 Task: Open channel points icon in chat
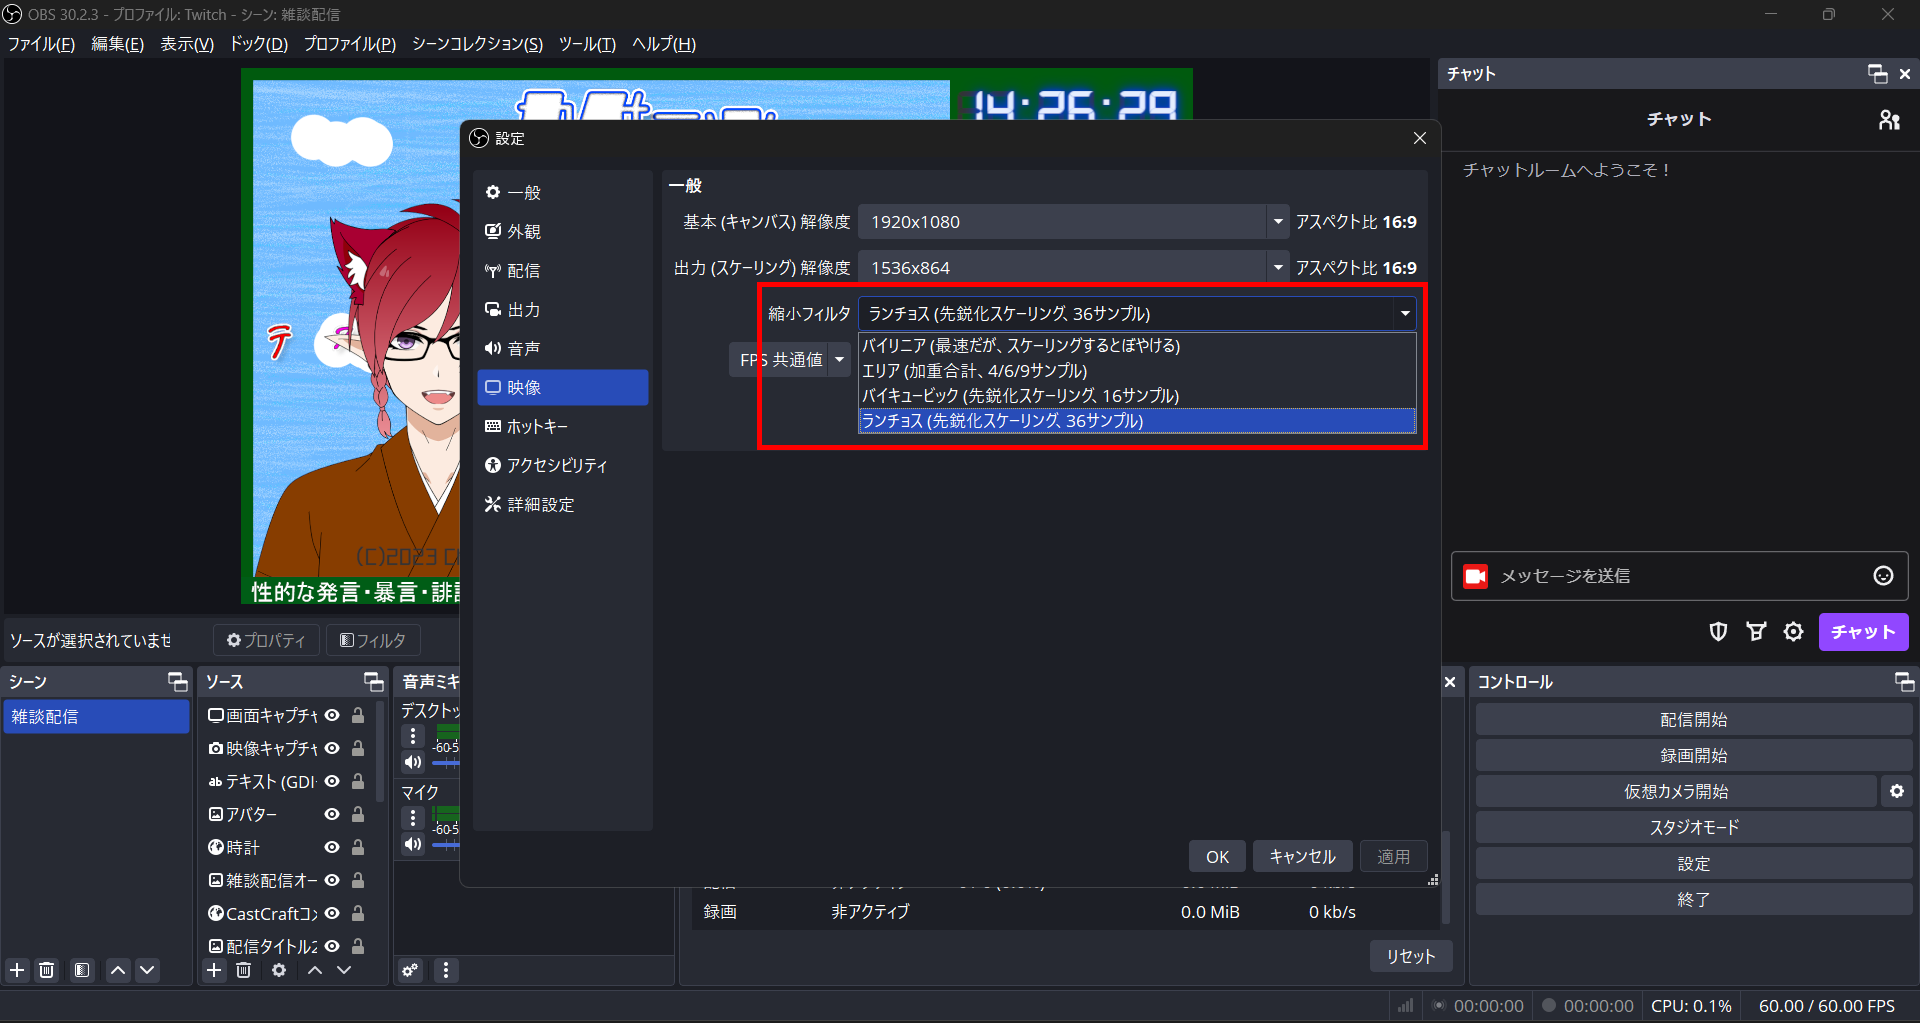tap(1756, 632)
